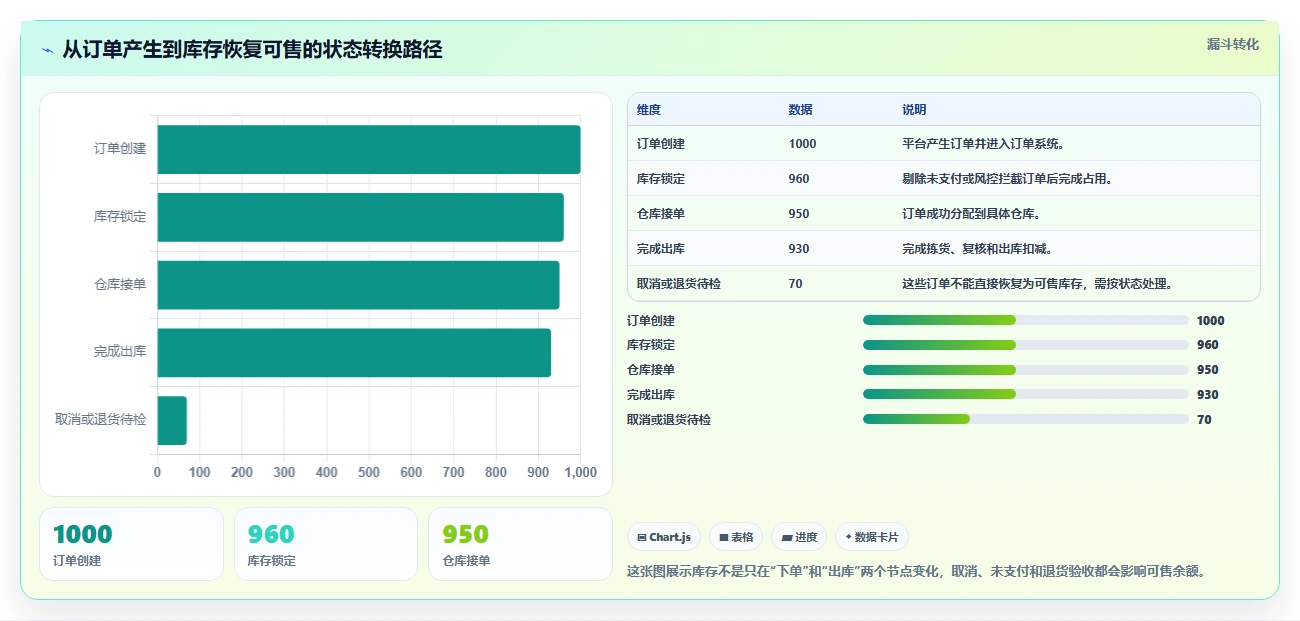Click the 1,000 x-axis tick label
Screen dimensions: 1300x621
pos(580,473)
